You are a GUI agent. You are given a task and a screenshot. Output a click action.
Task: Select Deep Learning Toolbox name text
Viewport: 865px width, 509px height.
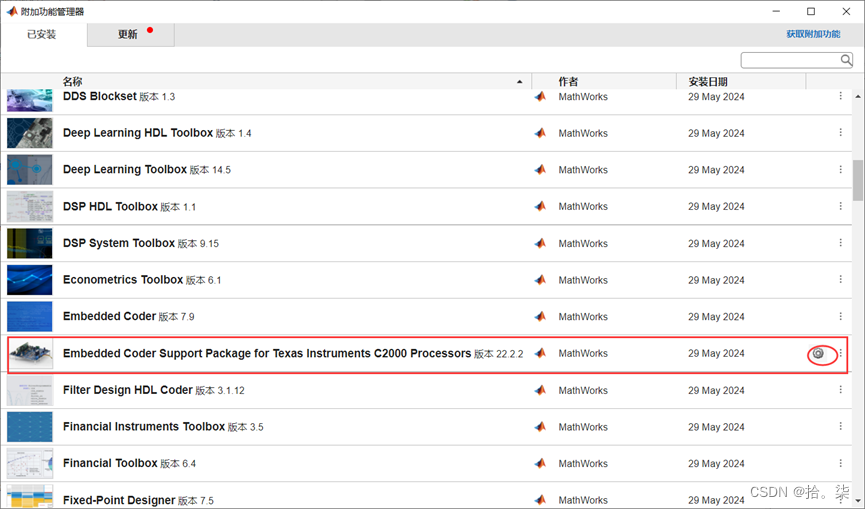125,169
